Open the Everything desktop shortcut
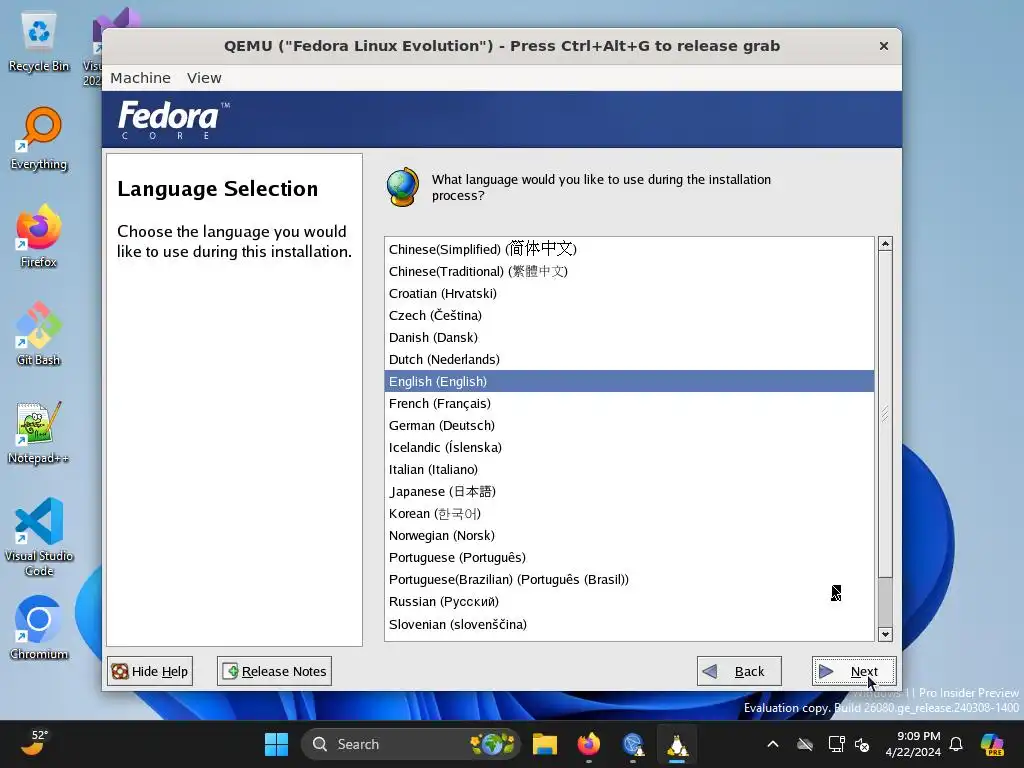The width and height of the screenshot is (1024, 768). pyautogui.click(x=39, y=138)
